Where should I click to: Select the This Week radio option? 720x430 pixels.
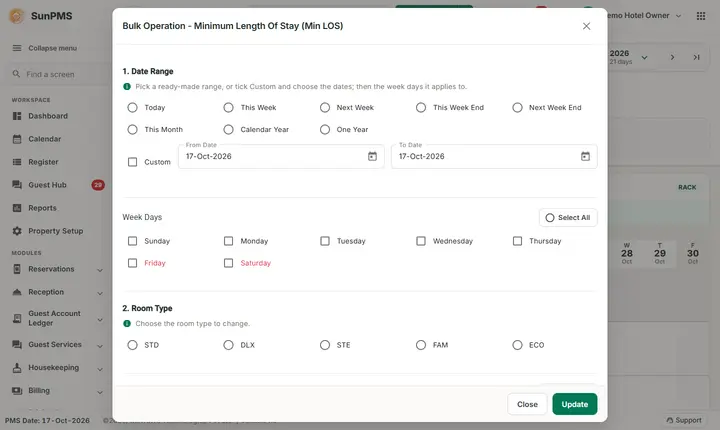pyautogui.click(x=228, y=108)
